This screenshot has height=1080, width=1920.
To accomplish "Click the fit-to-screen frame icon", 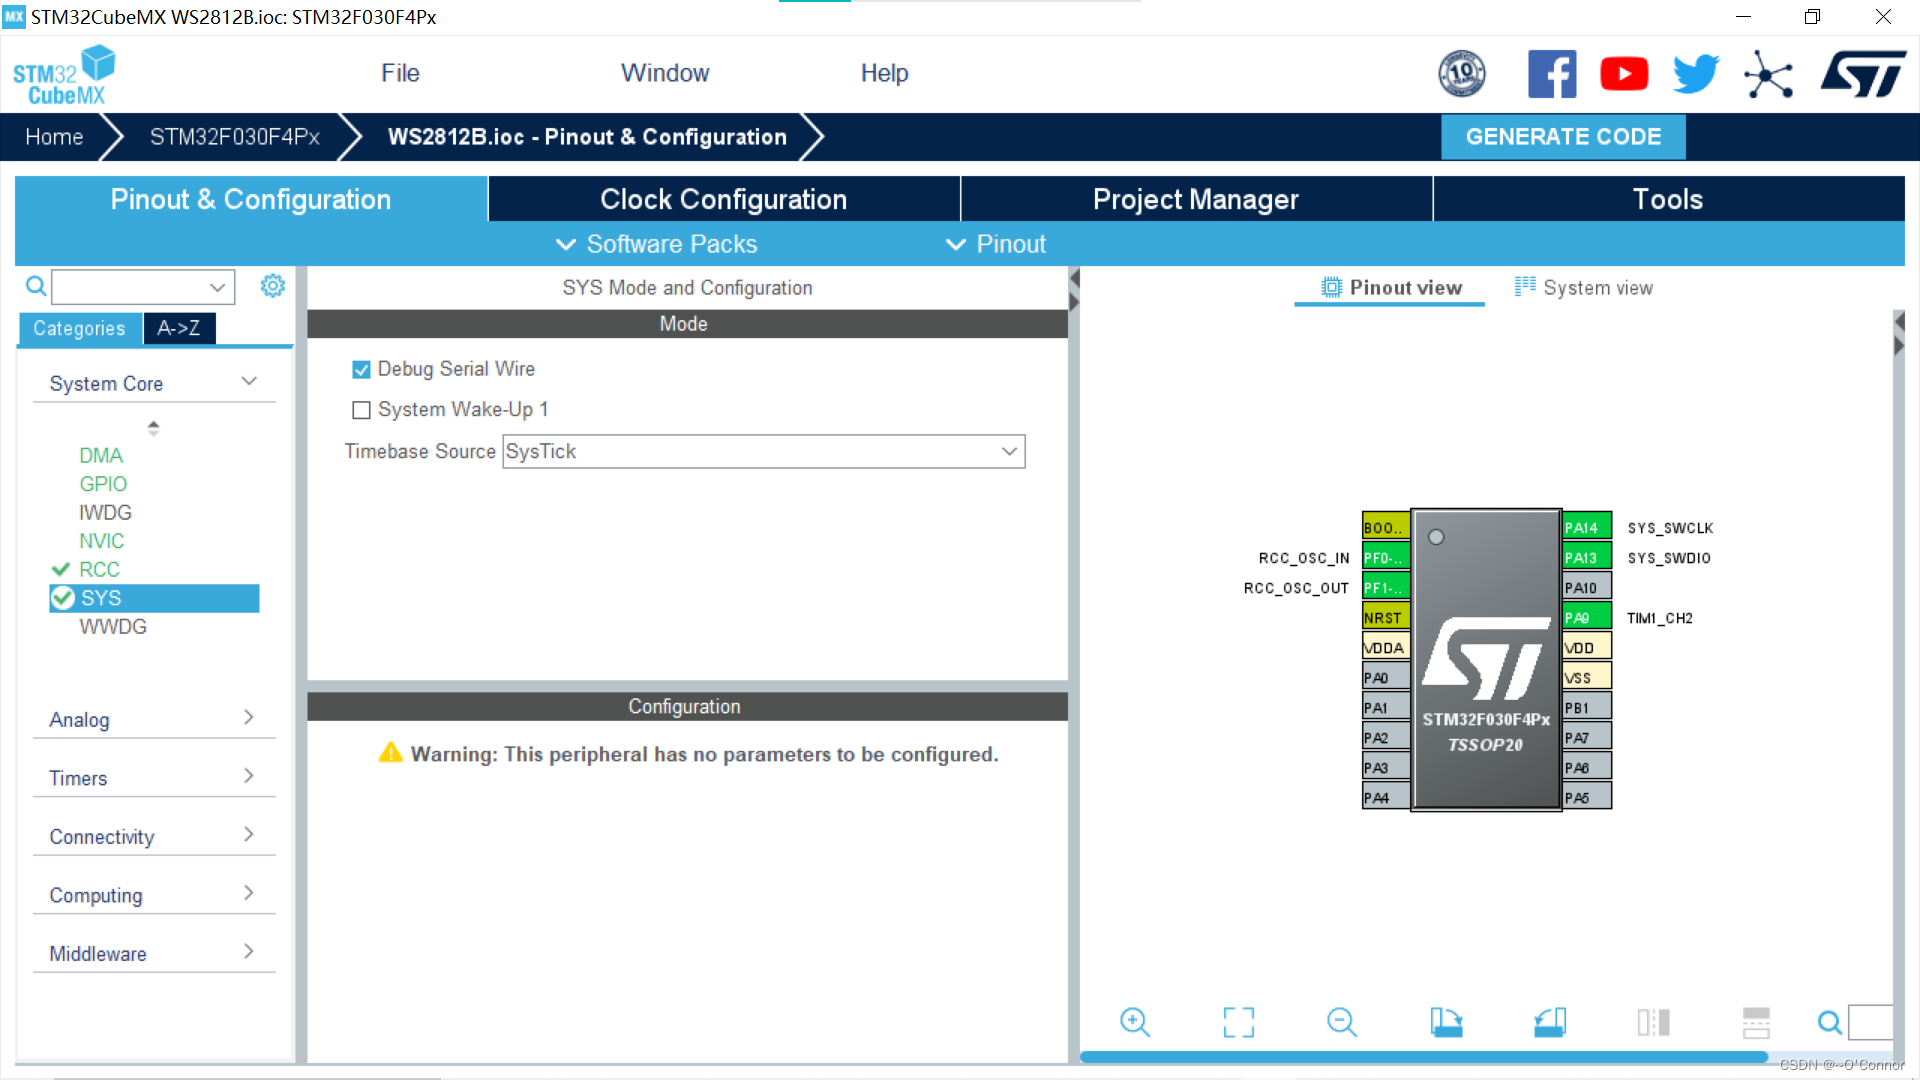I will point(1238,1022).
